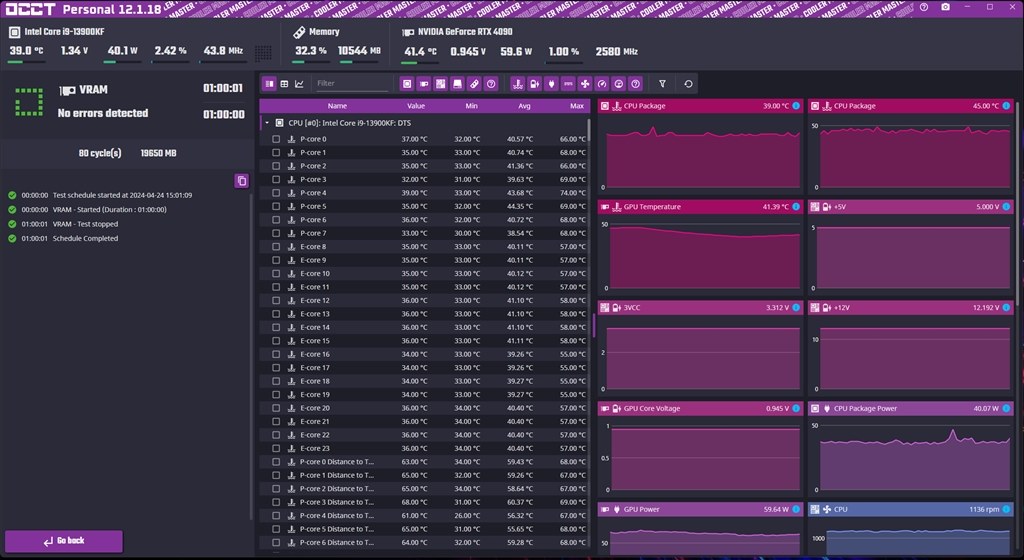Sort by the Avg column header
1024x560 pixels.
524,106
